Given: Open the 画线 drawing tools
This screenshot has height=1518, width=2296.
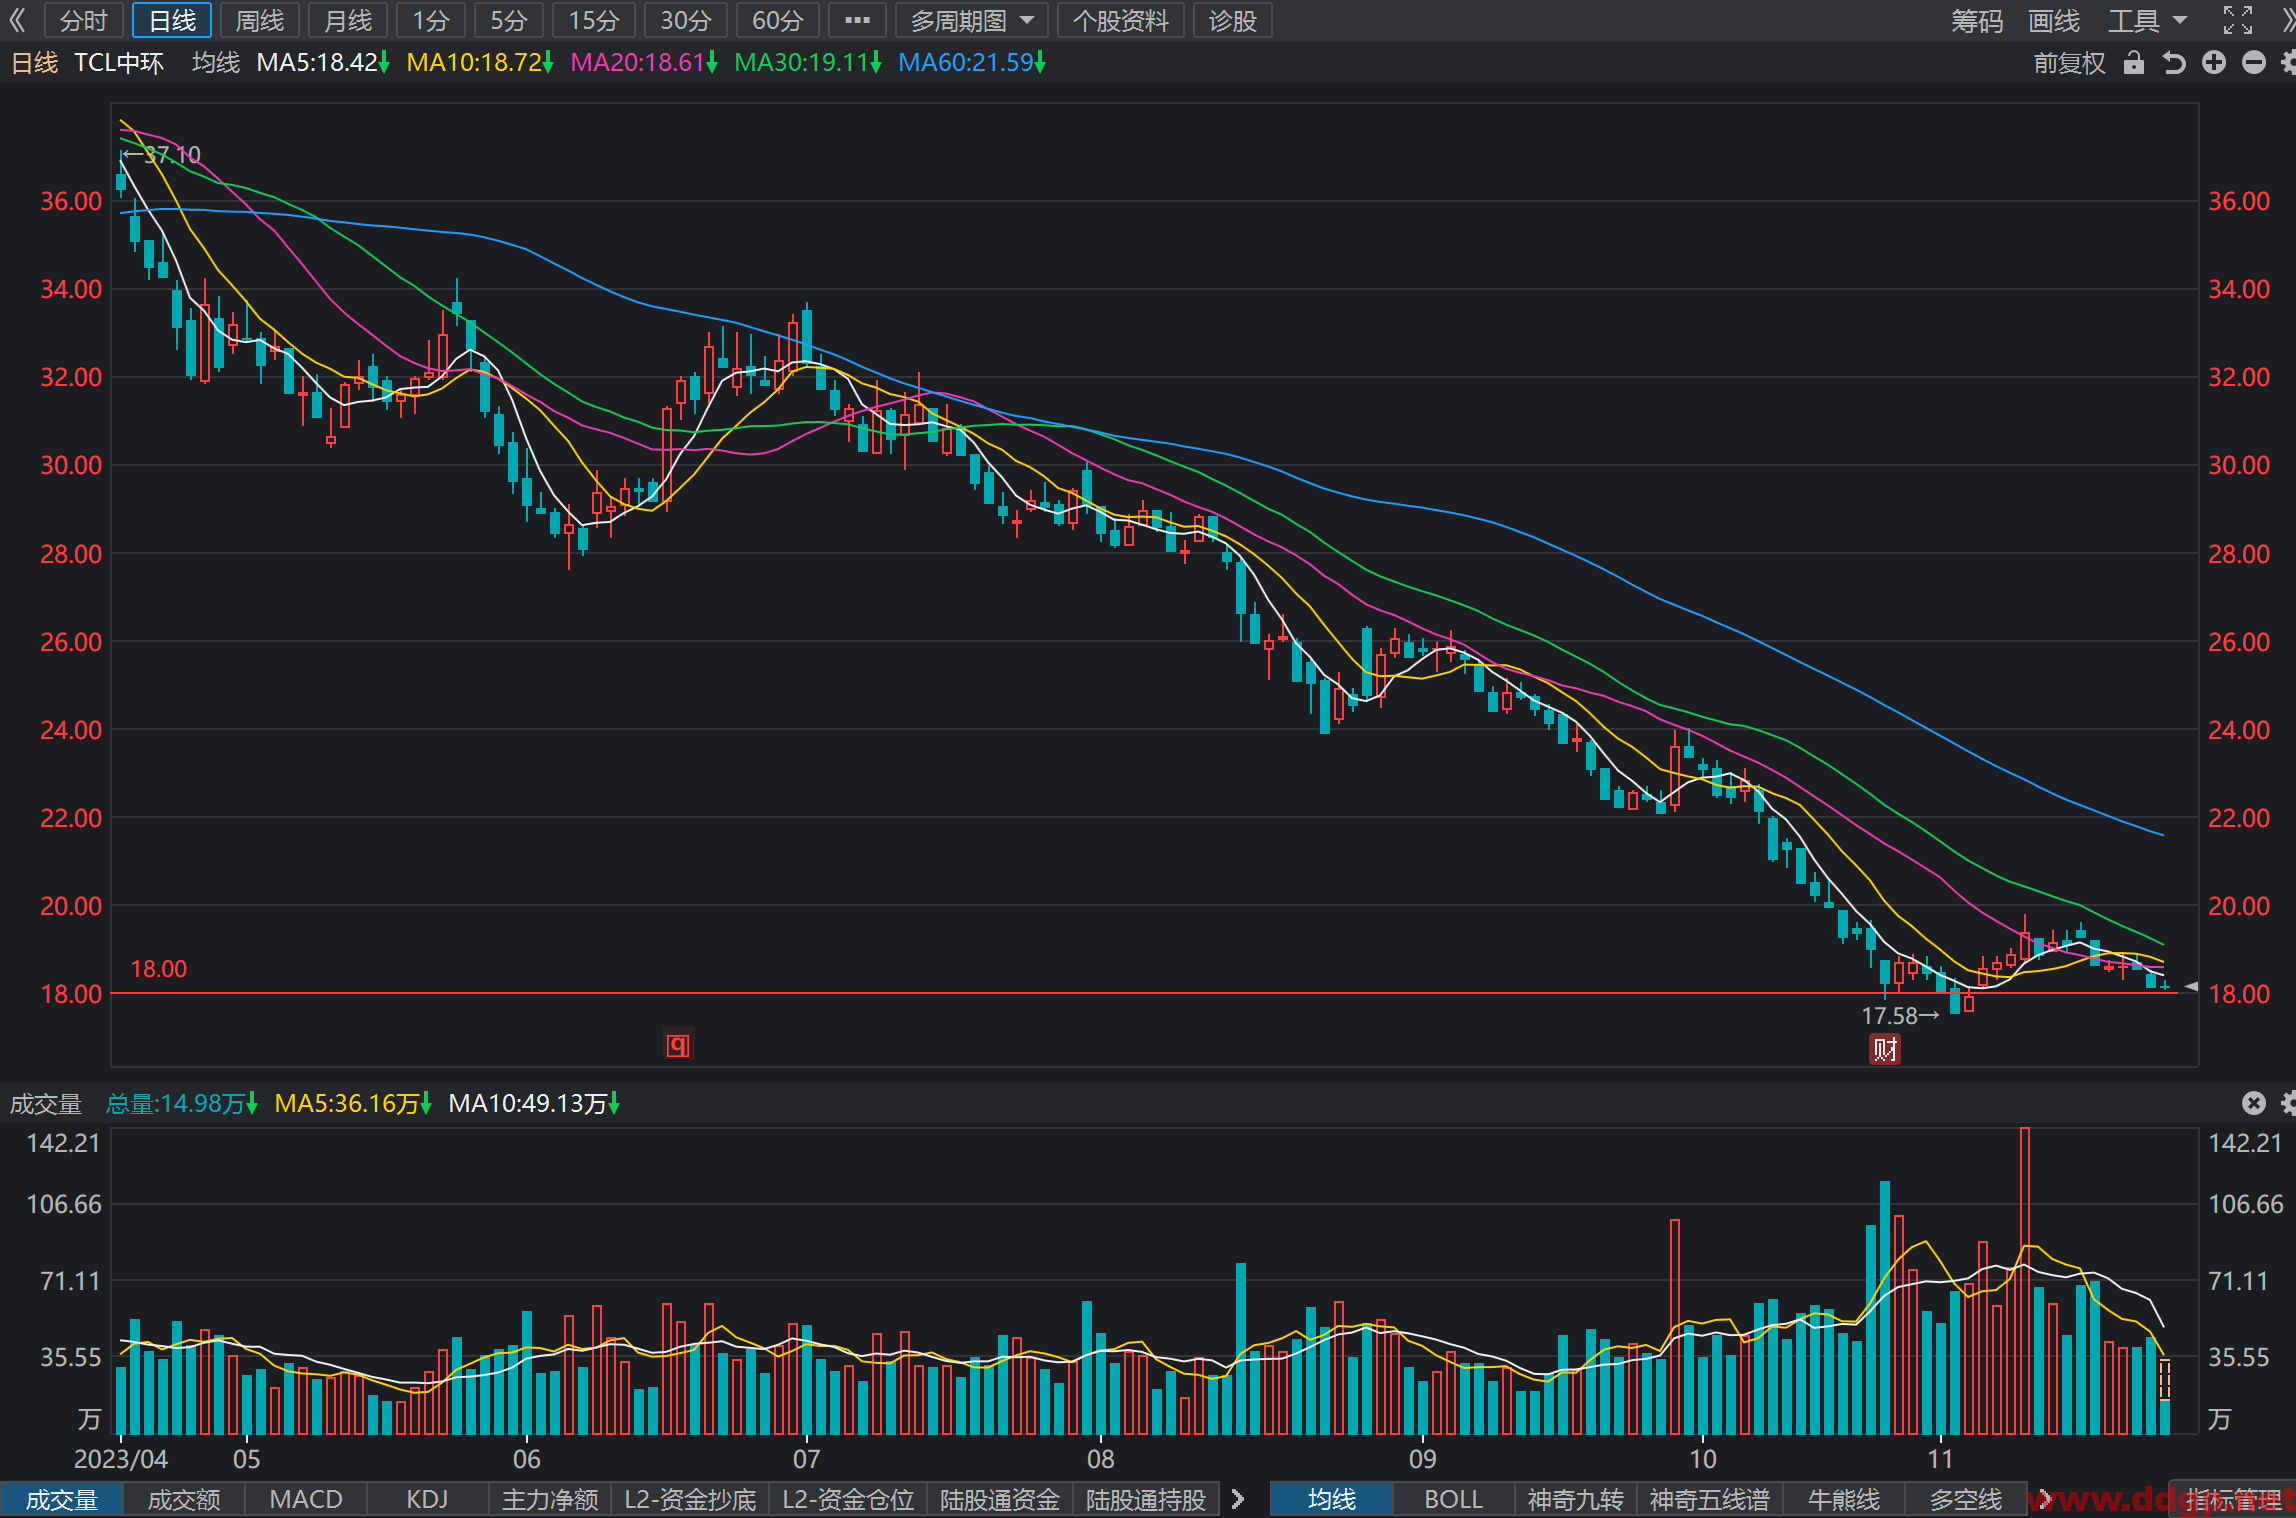Looking at the screenshot, I should 2054,20.
